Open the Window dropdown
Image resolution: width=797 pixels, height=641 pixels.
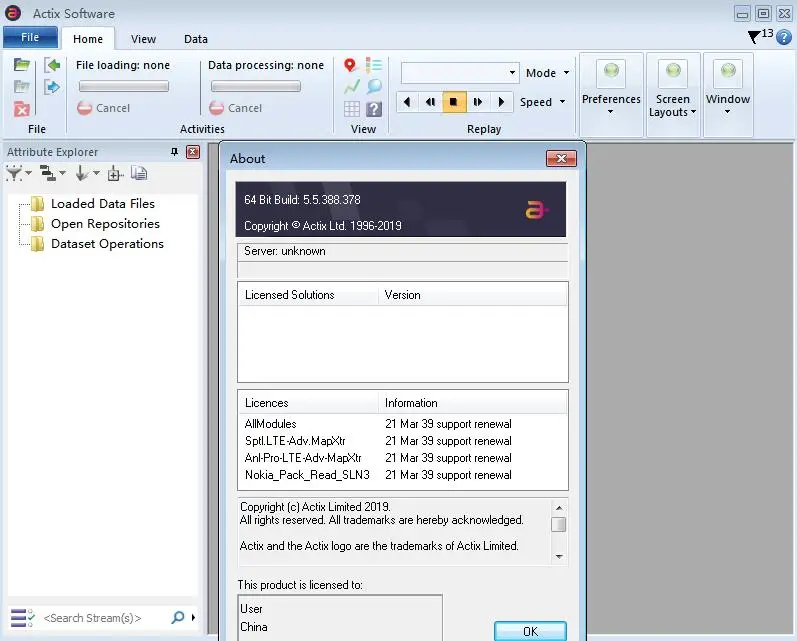727,94
